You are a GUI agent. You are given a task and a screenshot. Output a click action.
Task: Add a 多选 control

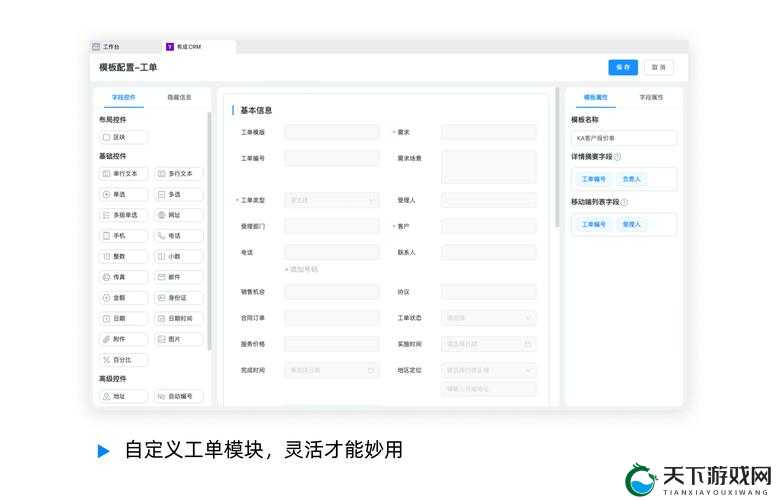coord(179,194)
